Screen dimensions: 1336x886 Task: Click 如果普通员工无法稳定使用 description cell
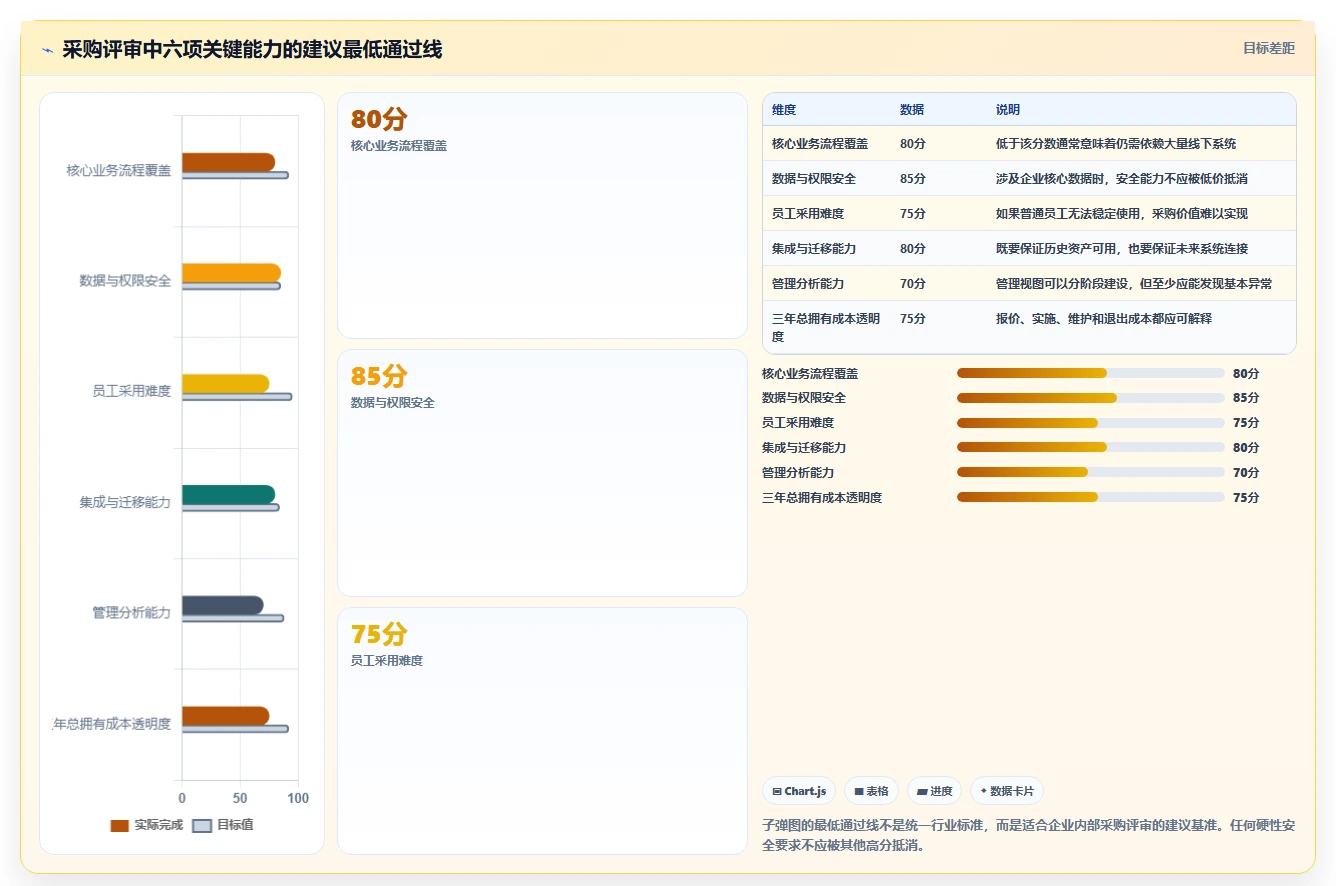1122,214
